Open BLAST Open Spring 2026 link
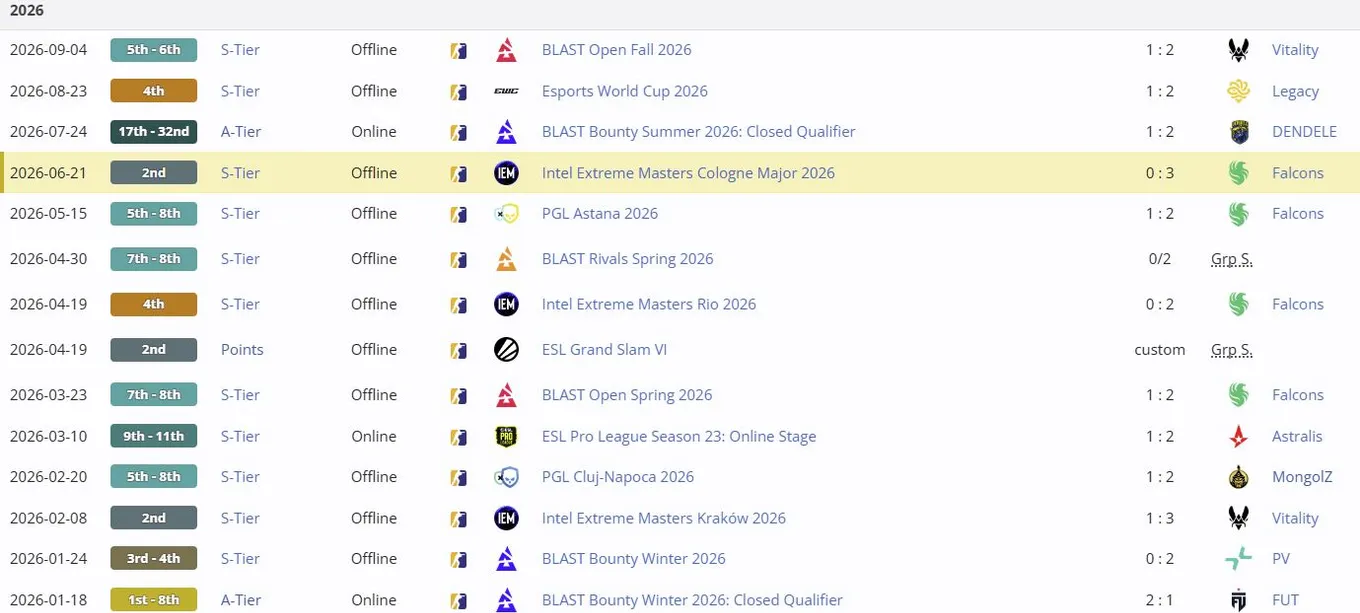The width and height of the screenshot is (1360, 613). (x=627, y=395)
